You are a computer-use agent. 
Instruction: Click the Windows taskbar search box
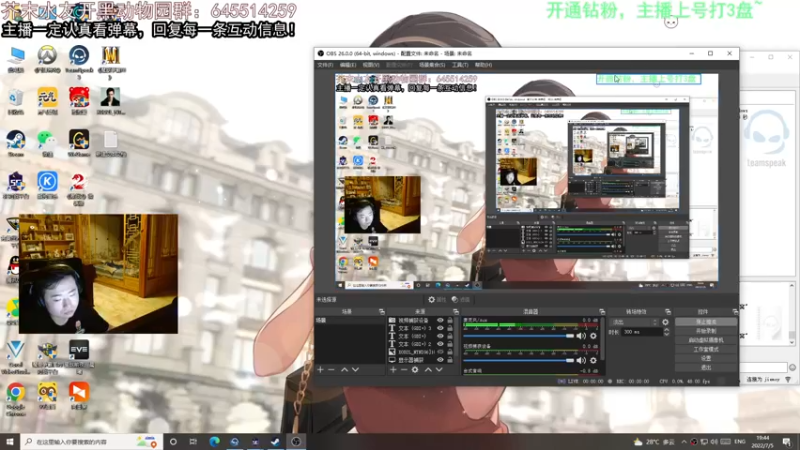(x=91, y=441)
